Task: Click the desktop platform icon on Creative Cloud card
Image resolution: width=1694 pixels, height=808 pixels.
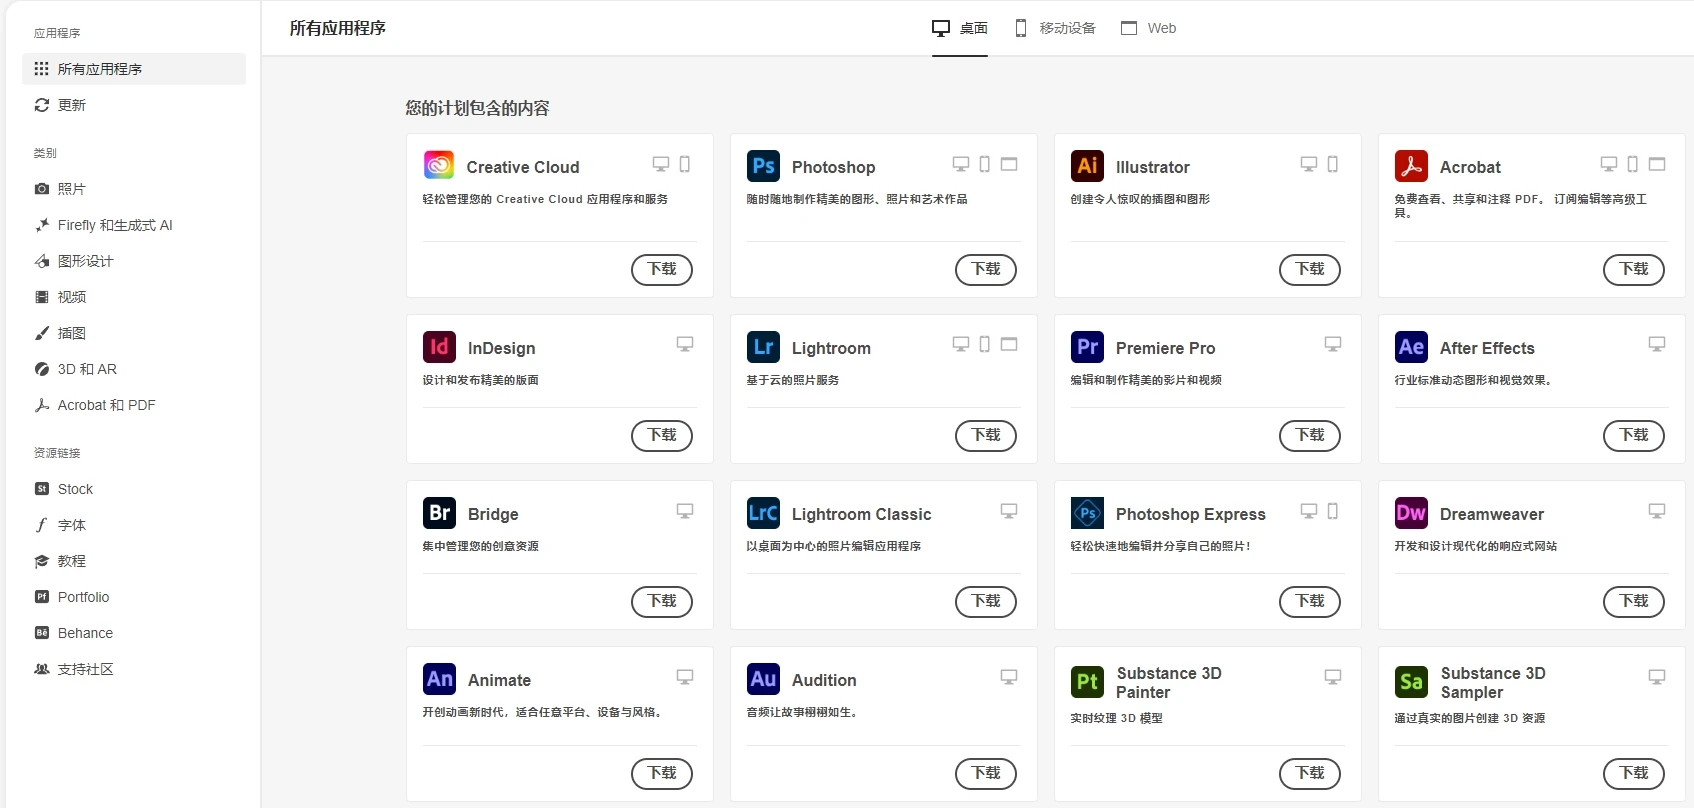Action: pyautogui.click(x=661, y=164)
